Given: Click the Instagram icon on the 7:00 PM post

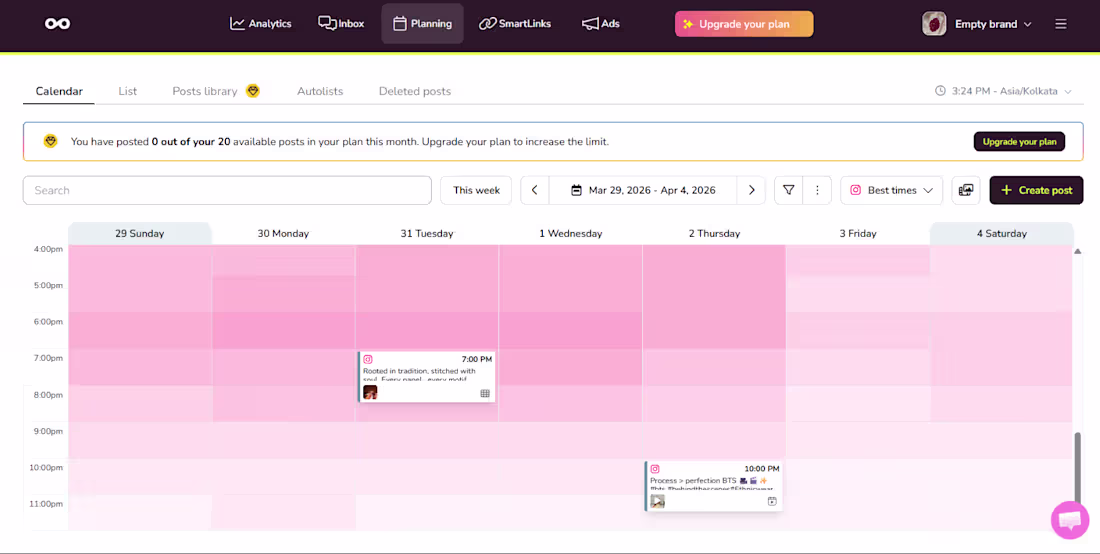Looking at the screenshot, I should tap(368, 359).
